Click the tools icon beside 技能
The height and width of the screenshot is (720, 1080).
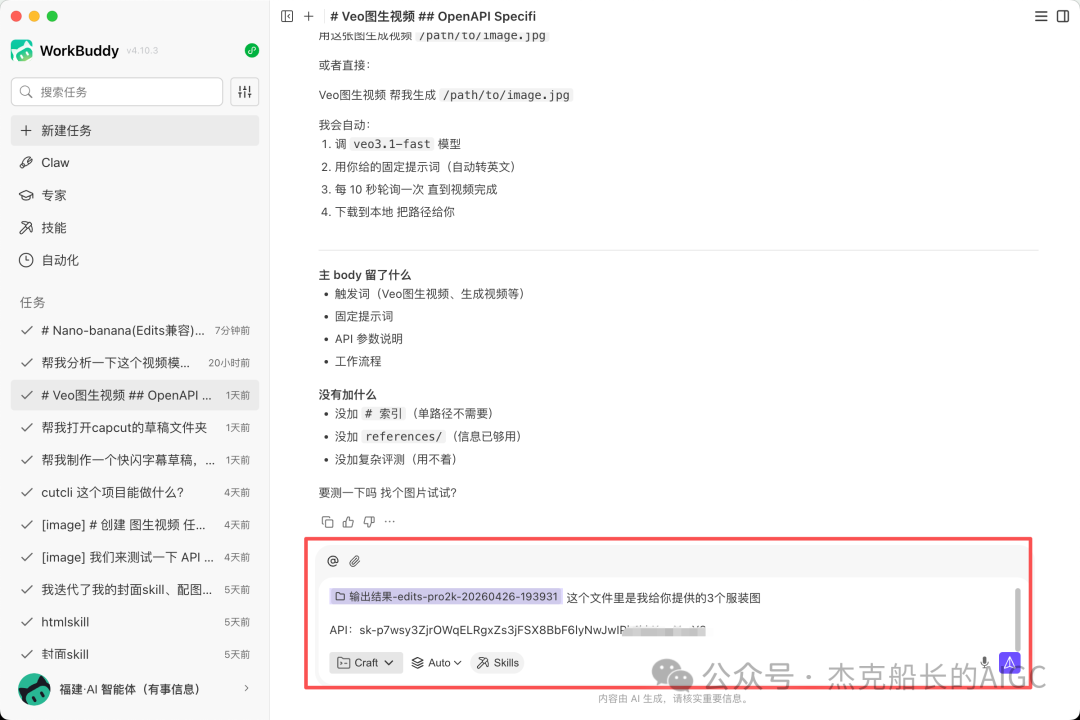26,227
